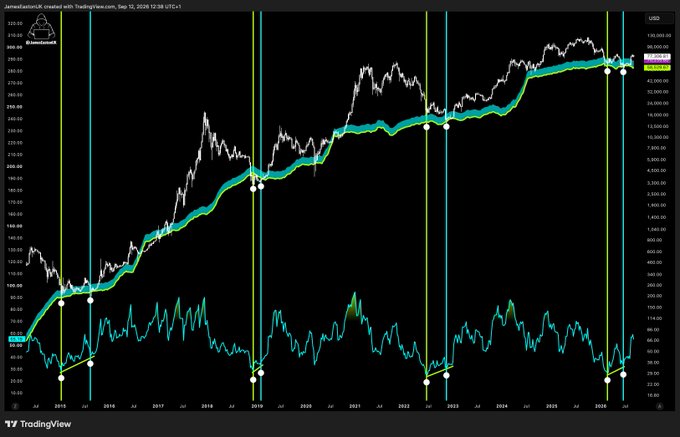Click the '2023' label on the time axis
The width and height of the screenshot is (680, 437).
pyautogui.click(x=453, y=406)
